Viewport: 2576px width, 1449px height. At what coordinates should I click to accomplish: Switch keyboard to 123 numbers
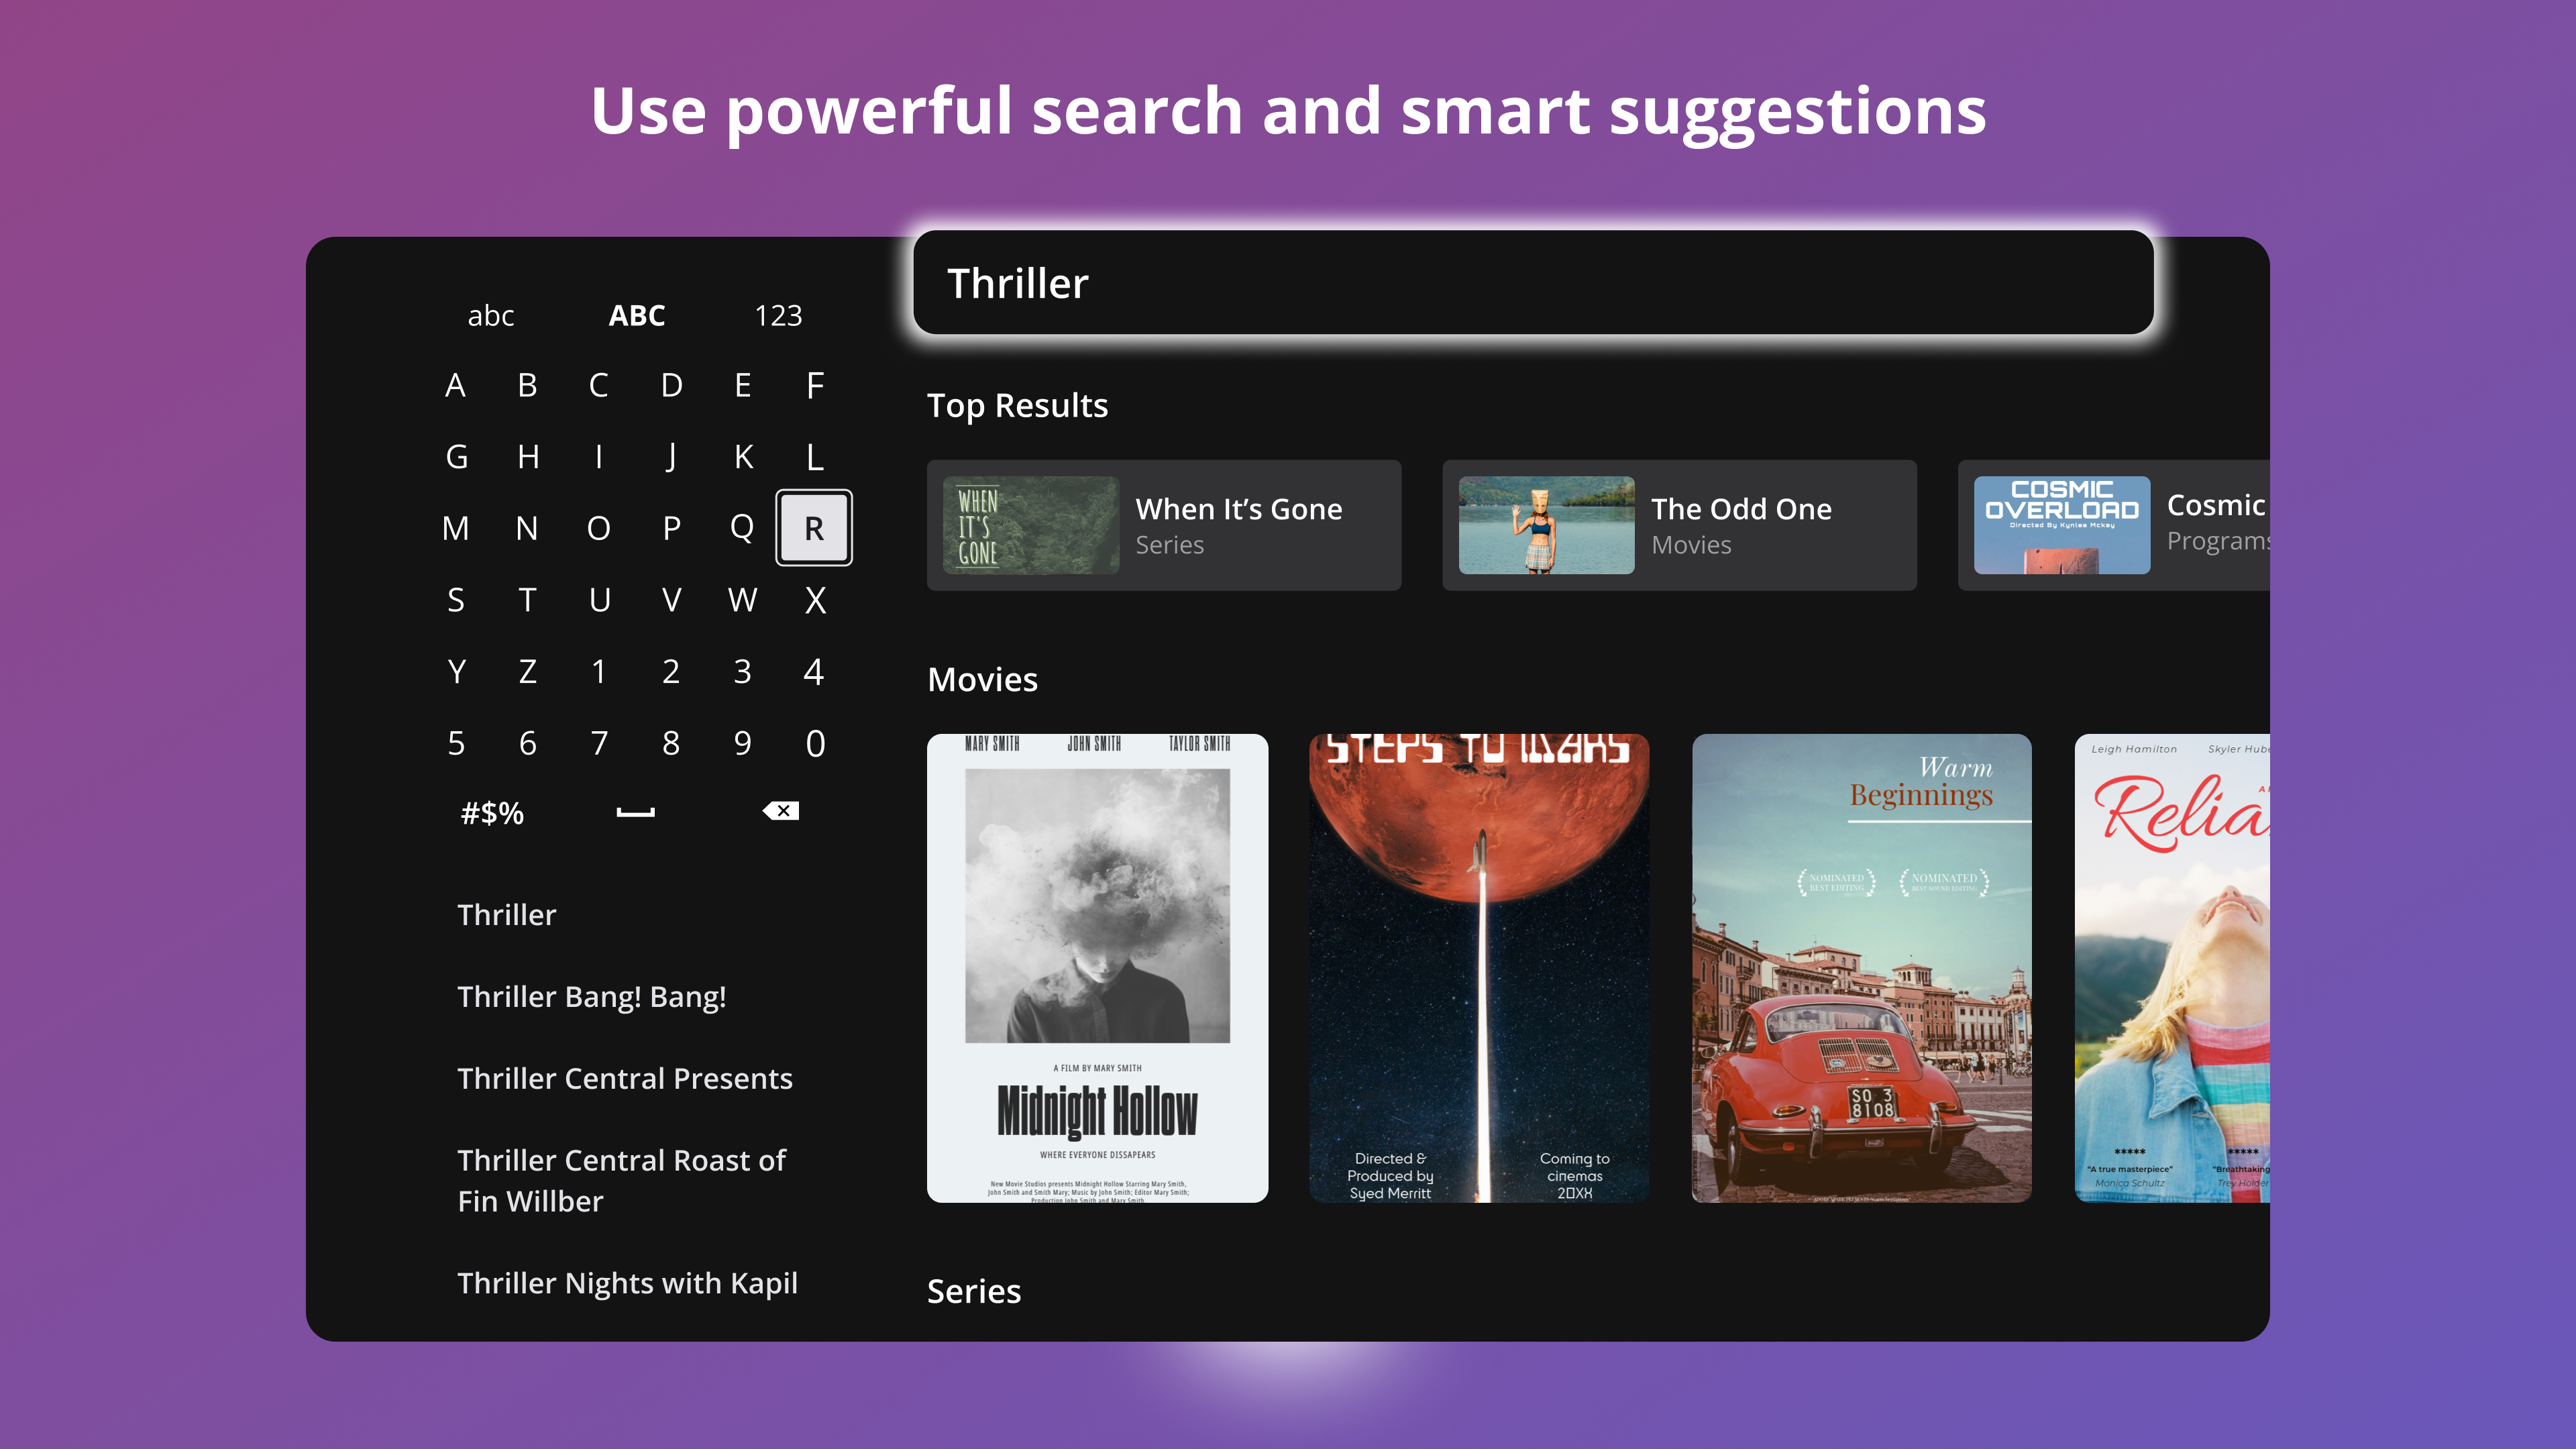[x=778, y=315]
